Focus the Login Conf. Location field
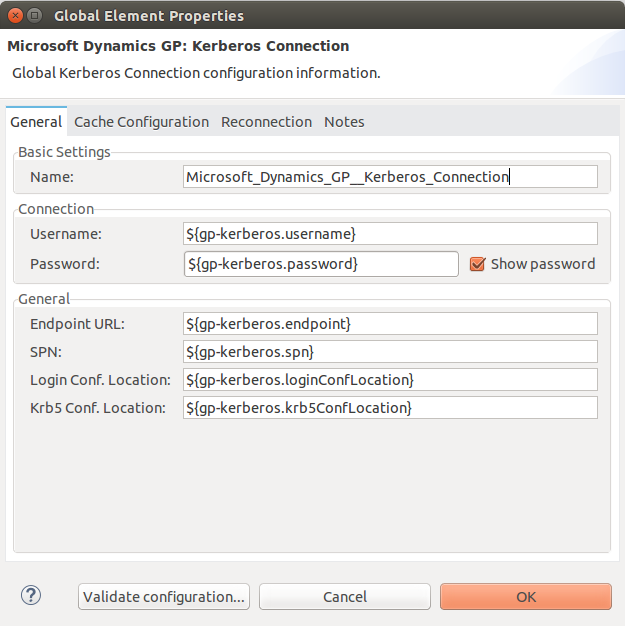 (390, 380)
